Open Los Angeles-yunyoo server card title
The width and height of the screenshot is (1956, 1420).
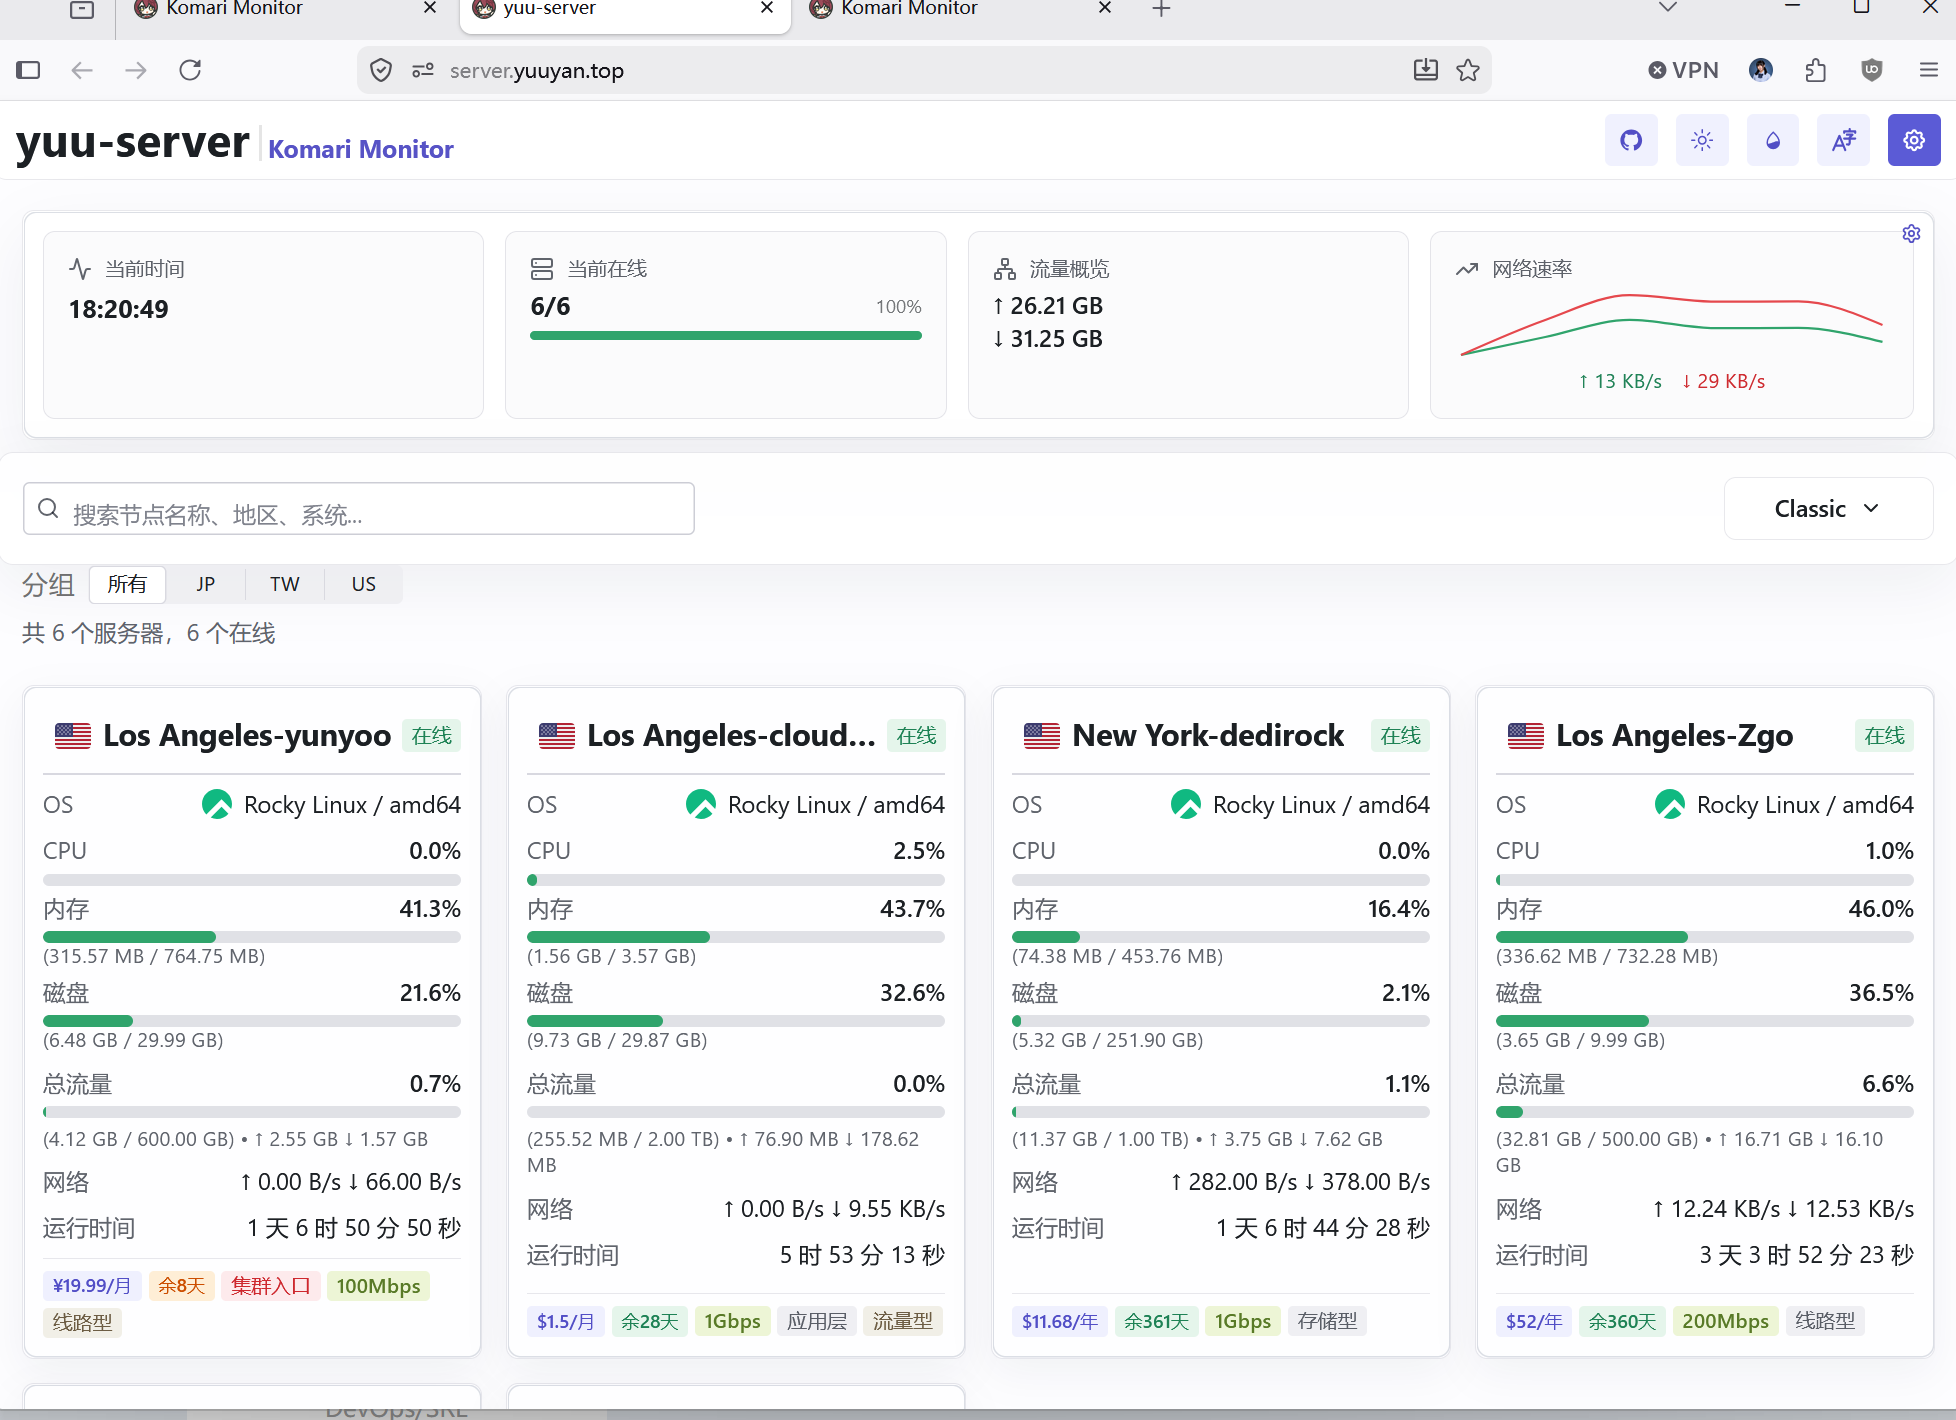point(247,736)
